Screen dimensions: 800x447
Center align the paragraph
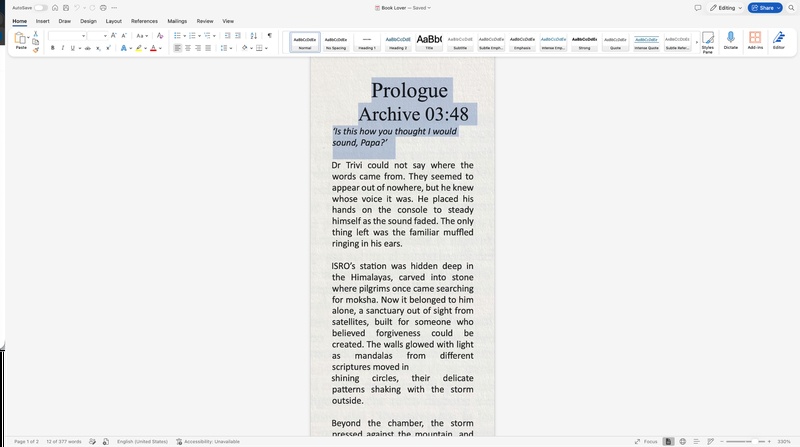[x=188, y=48]
